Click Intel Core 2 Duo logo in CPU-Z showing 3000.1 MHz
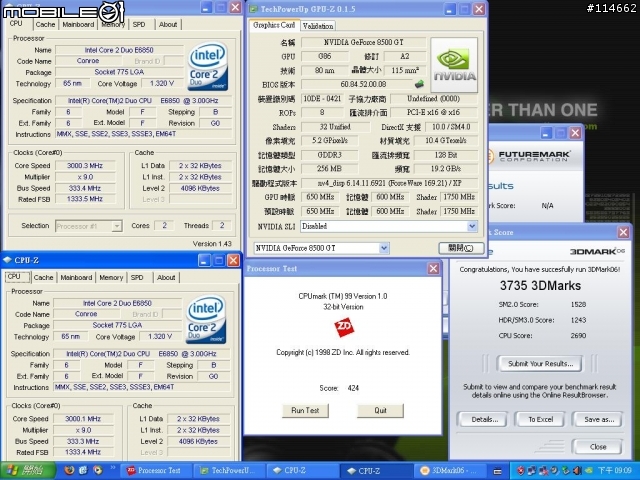640x480 pixels. [x=206, y=320]
